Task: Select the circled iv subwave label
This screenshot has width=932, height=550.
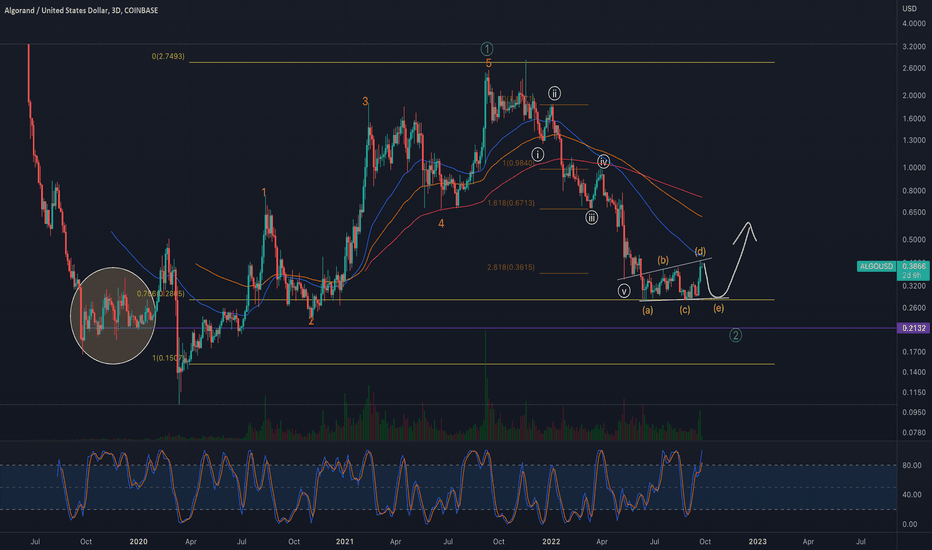Action: pos(603,162)
